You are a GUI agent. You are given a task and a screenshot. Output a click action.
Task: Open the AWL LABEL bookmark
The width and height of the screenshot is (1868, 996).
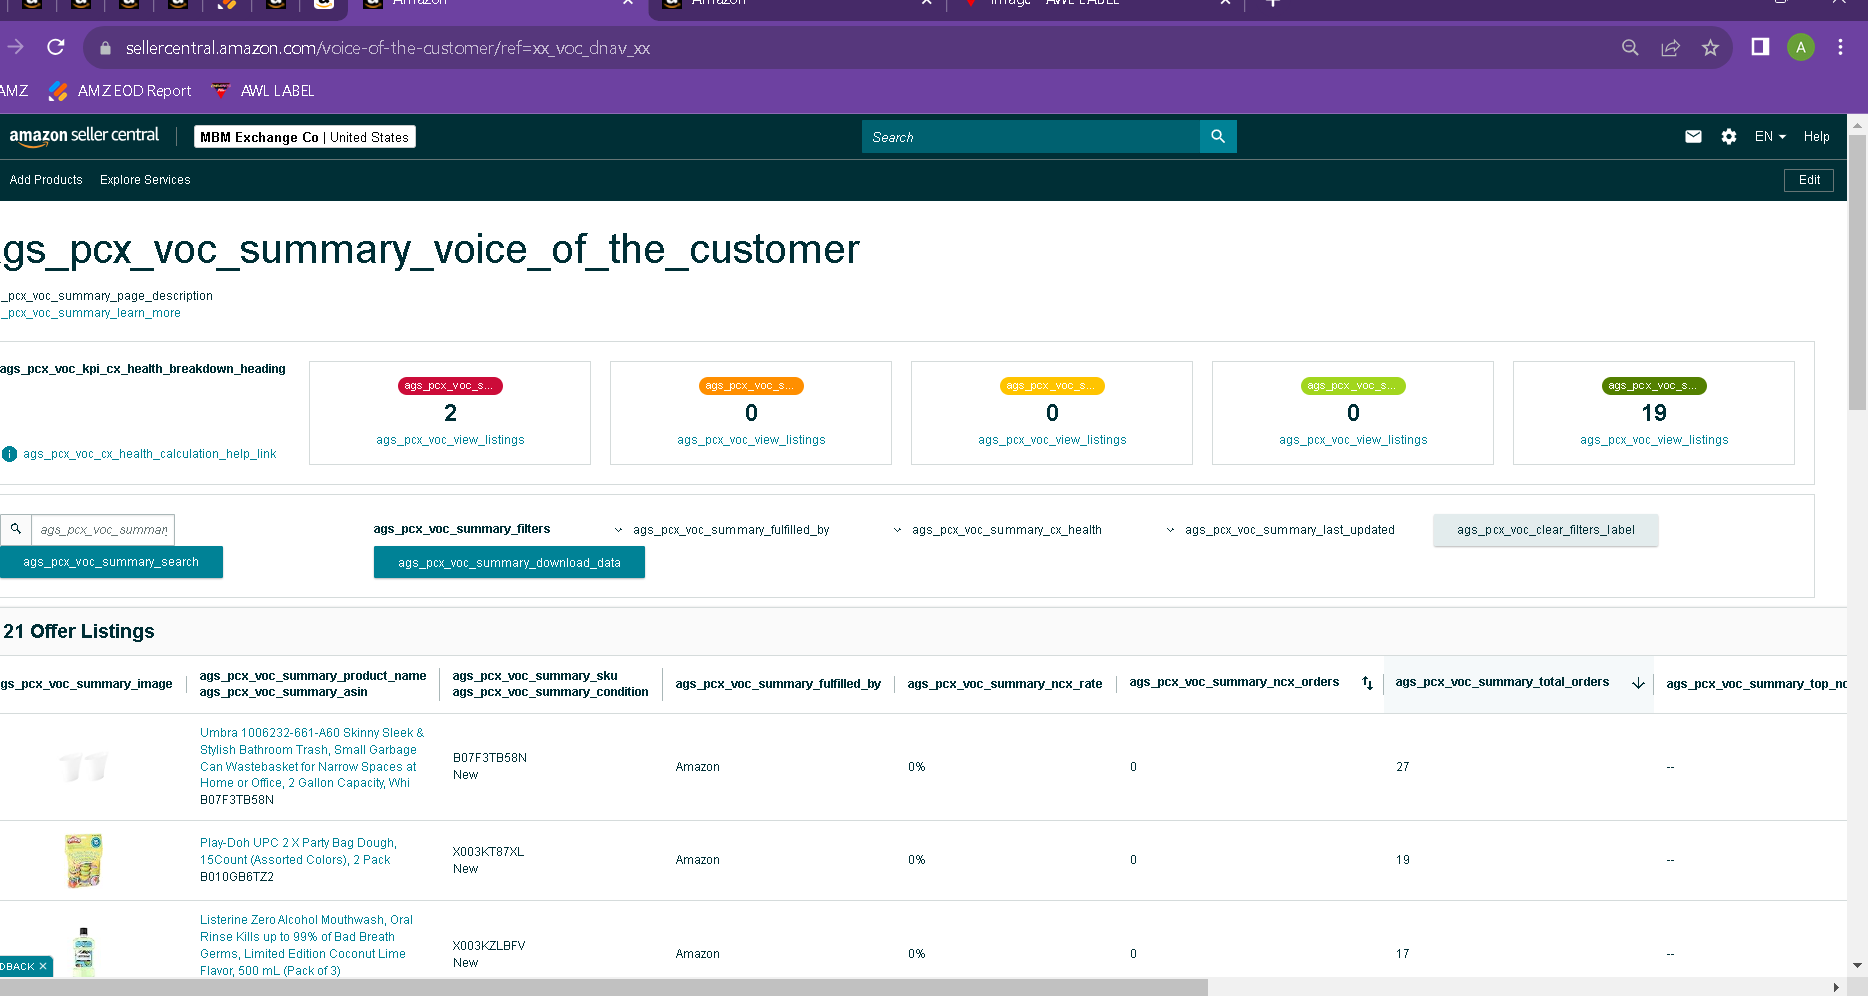264,91
